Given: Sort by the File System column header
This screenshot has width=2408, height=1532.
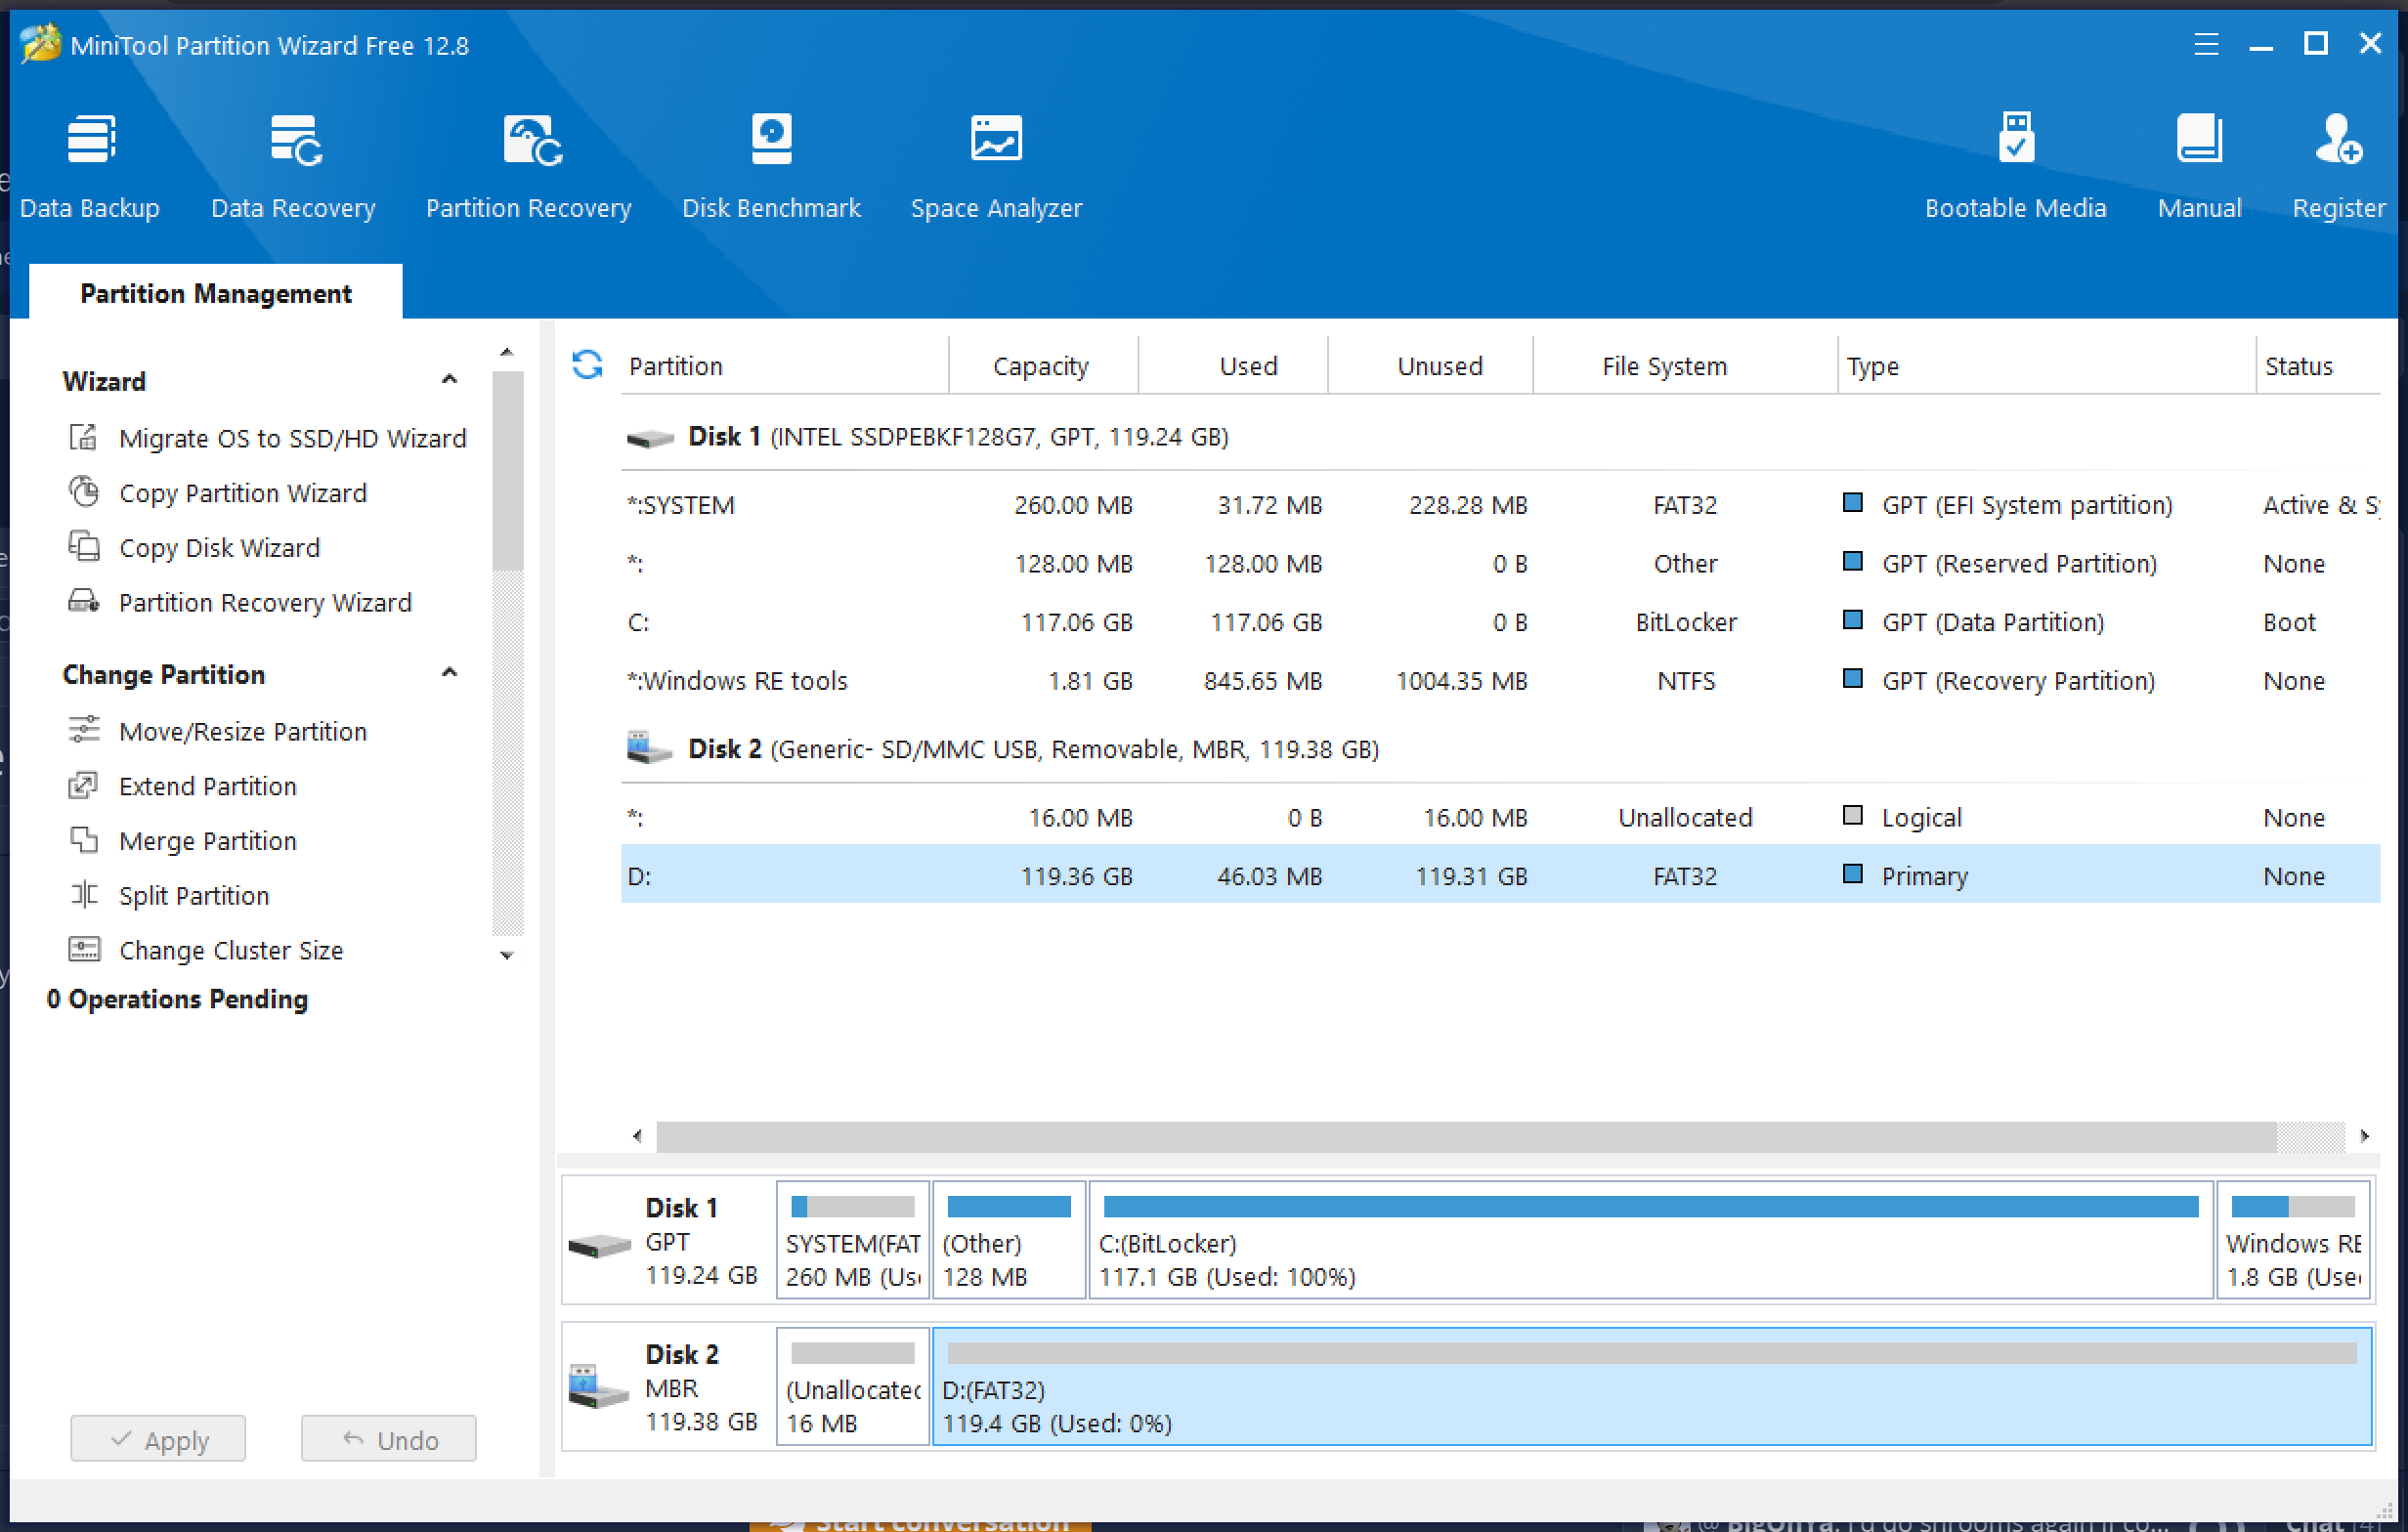Looking at the screenshot, I should pyautogui.click(x=1685, y=366).
